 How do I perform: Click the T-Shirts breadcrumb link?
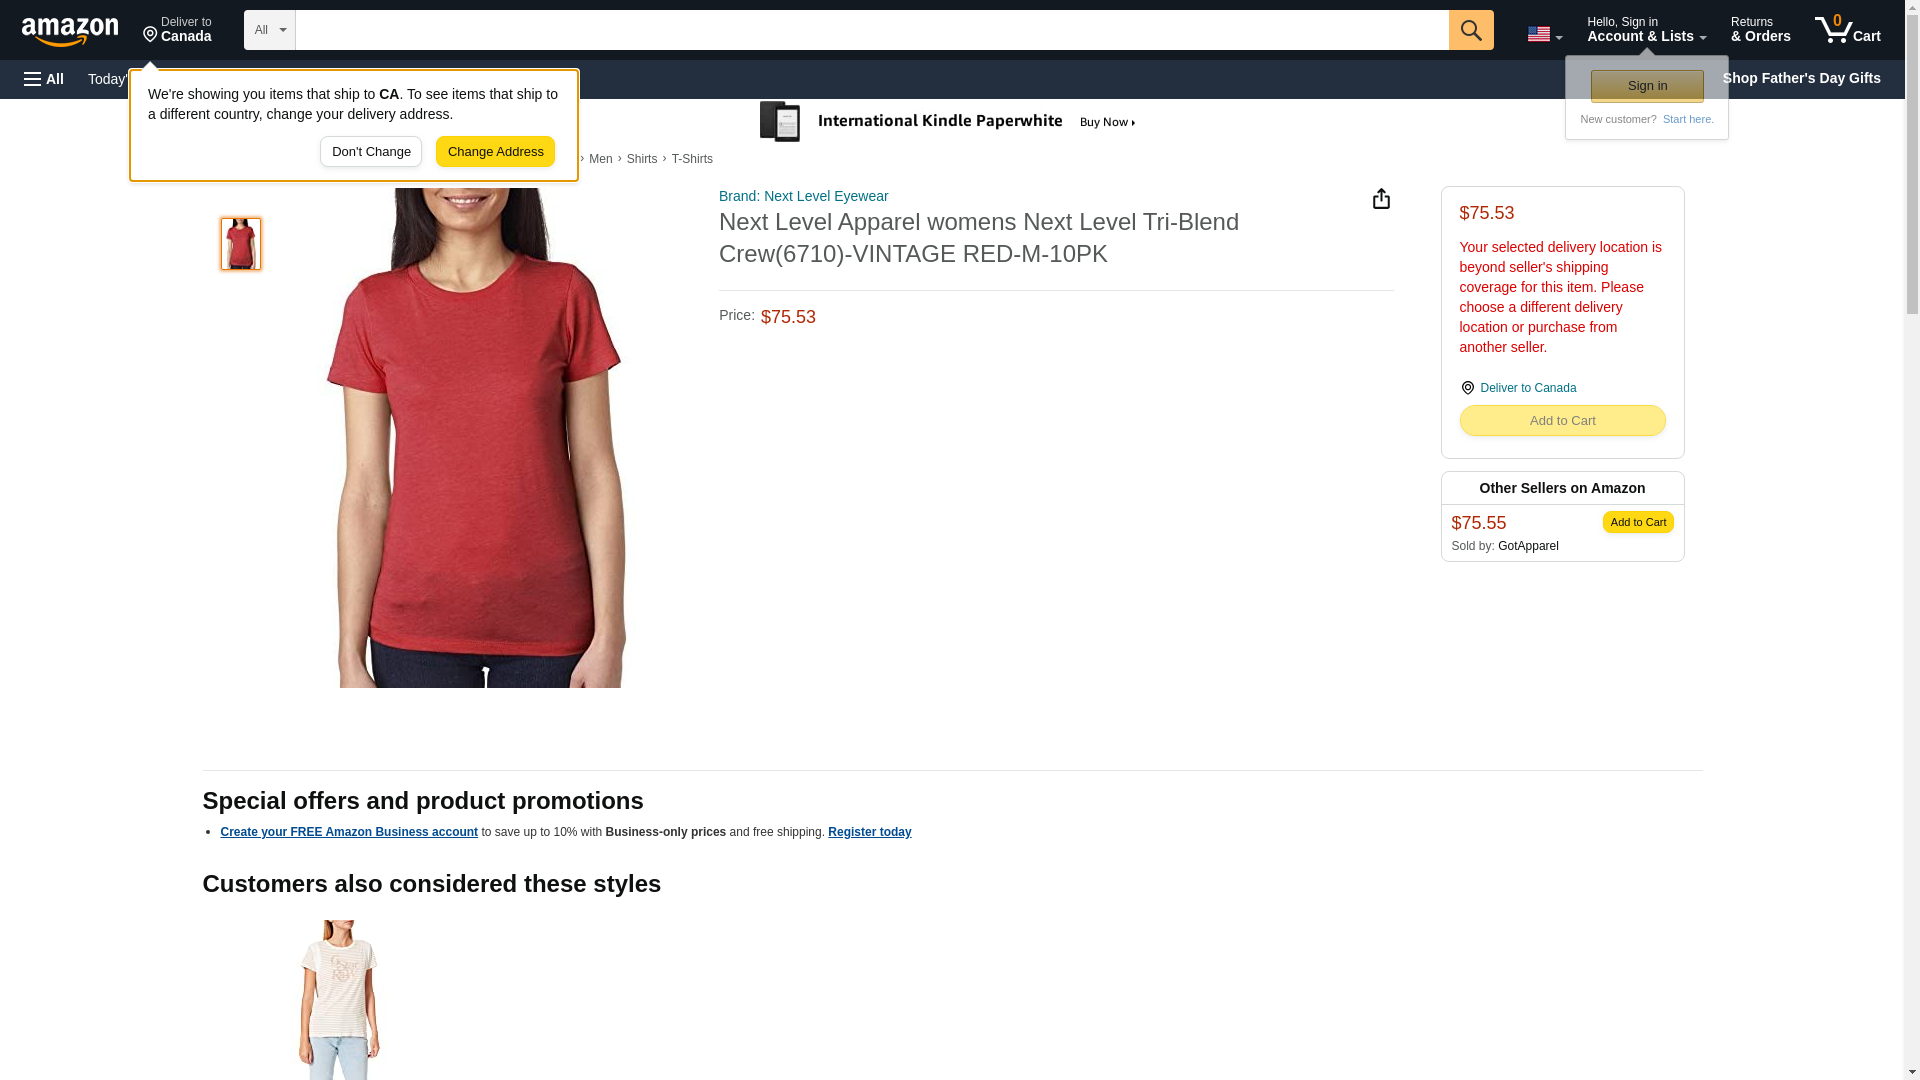(692, 159)
